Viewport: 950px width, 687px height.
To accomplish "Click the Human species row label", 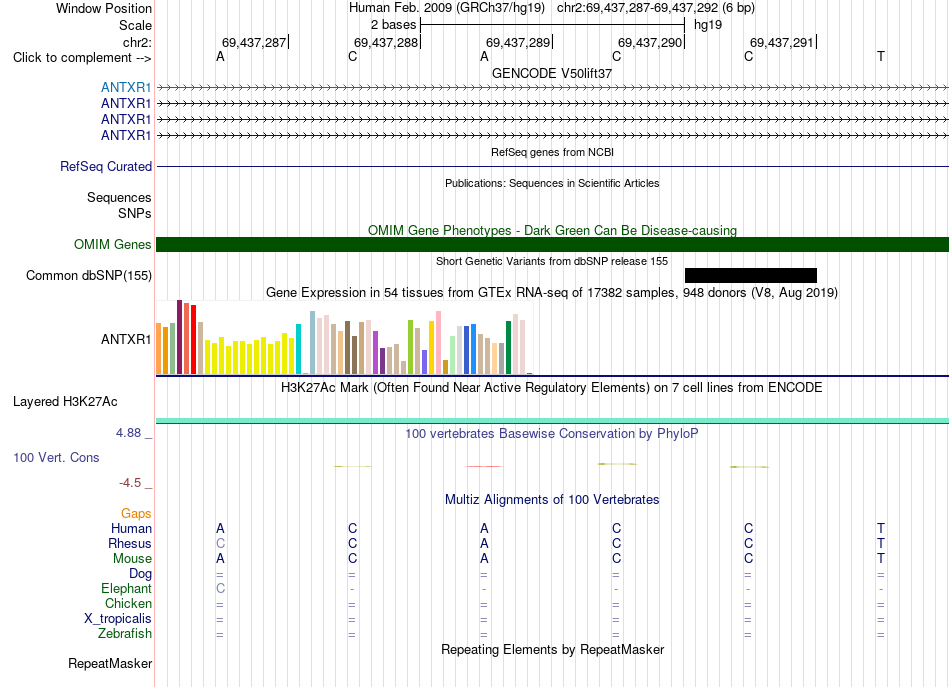I will pos(131,528).
